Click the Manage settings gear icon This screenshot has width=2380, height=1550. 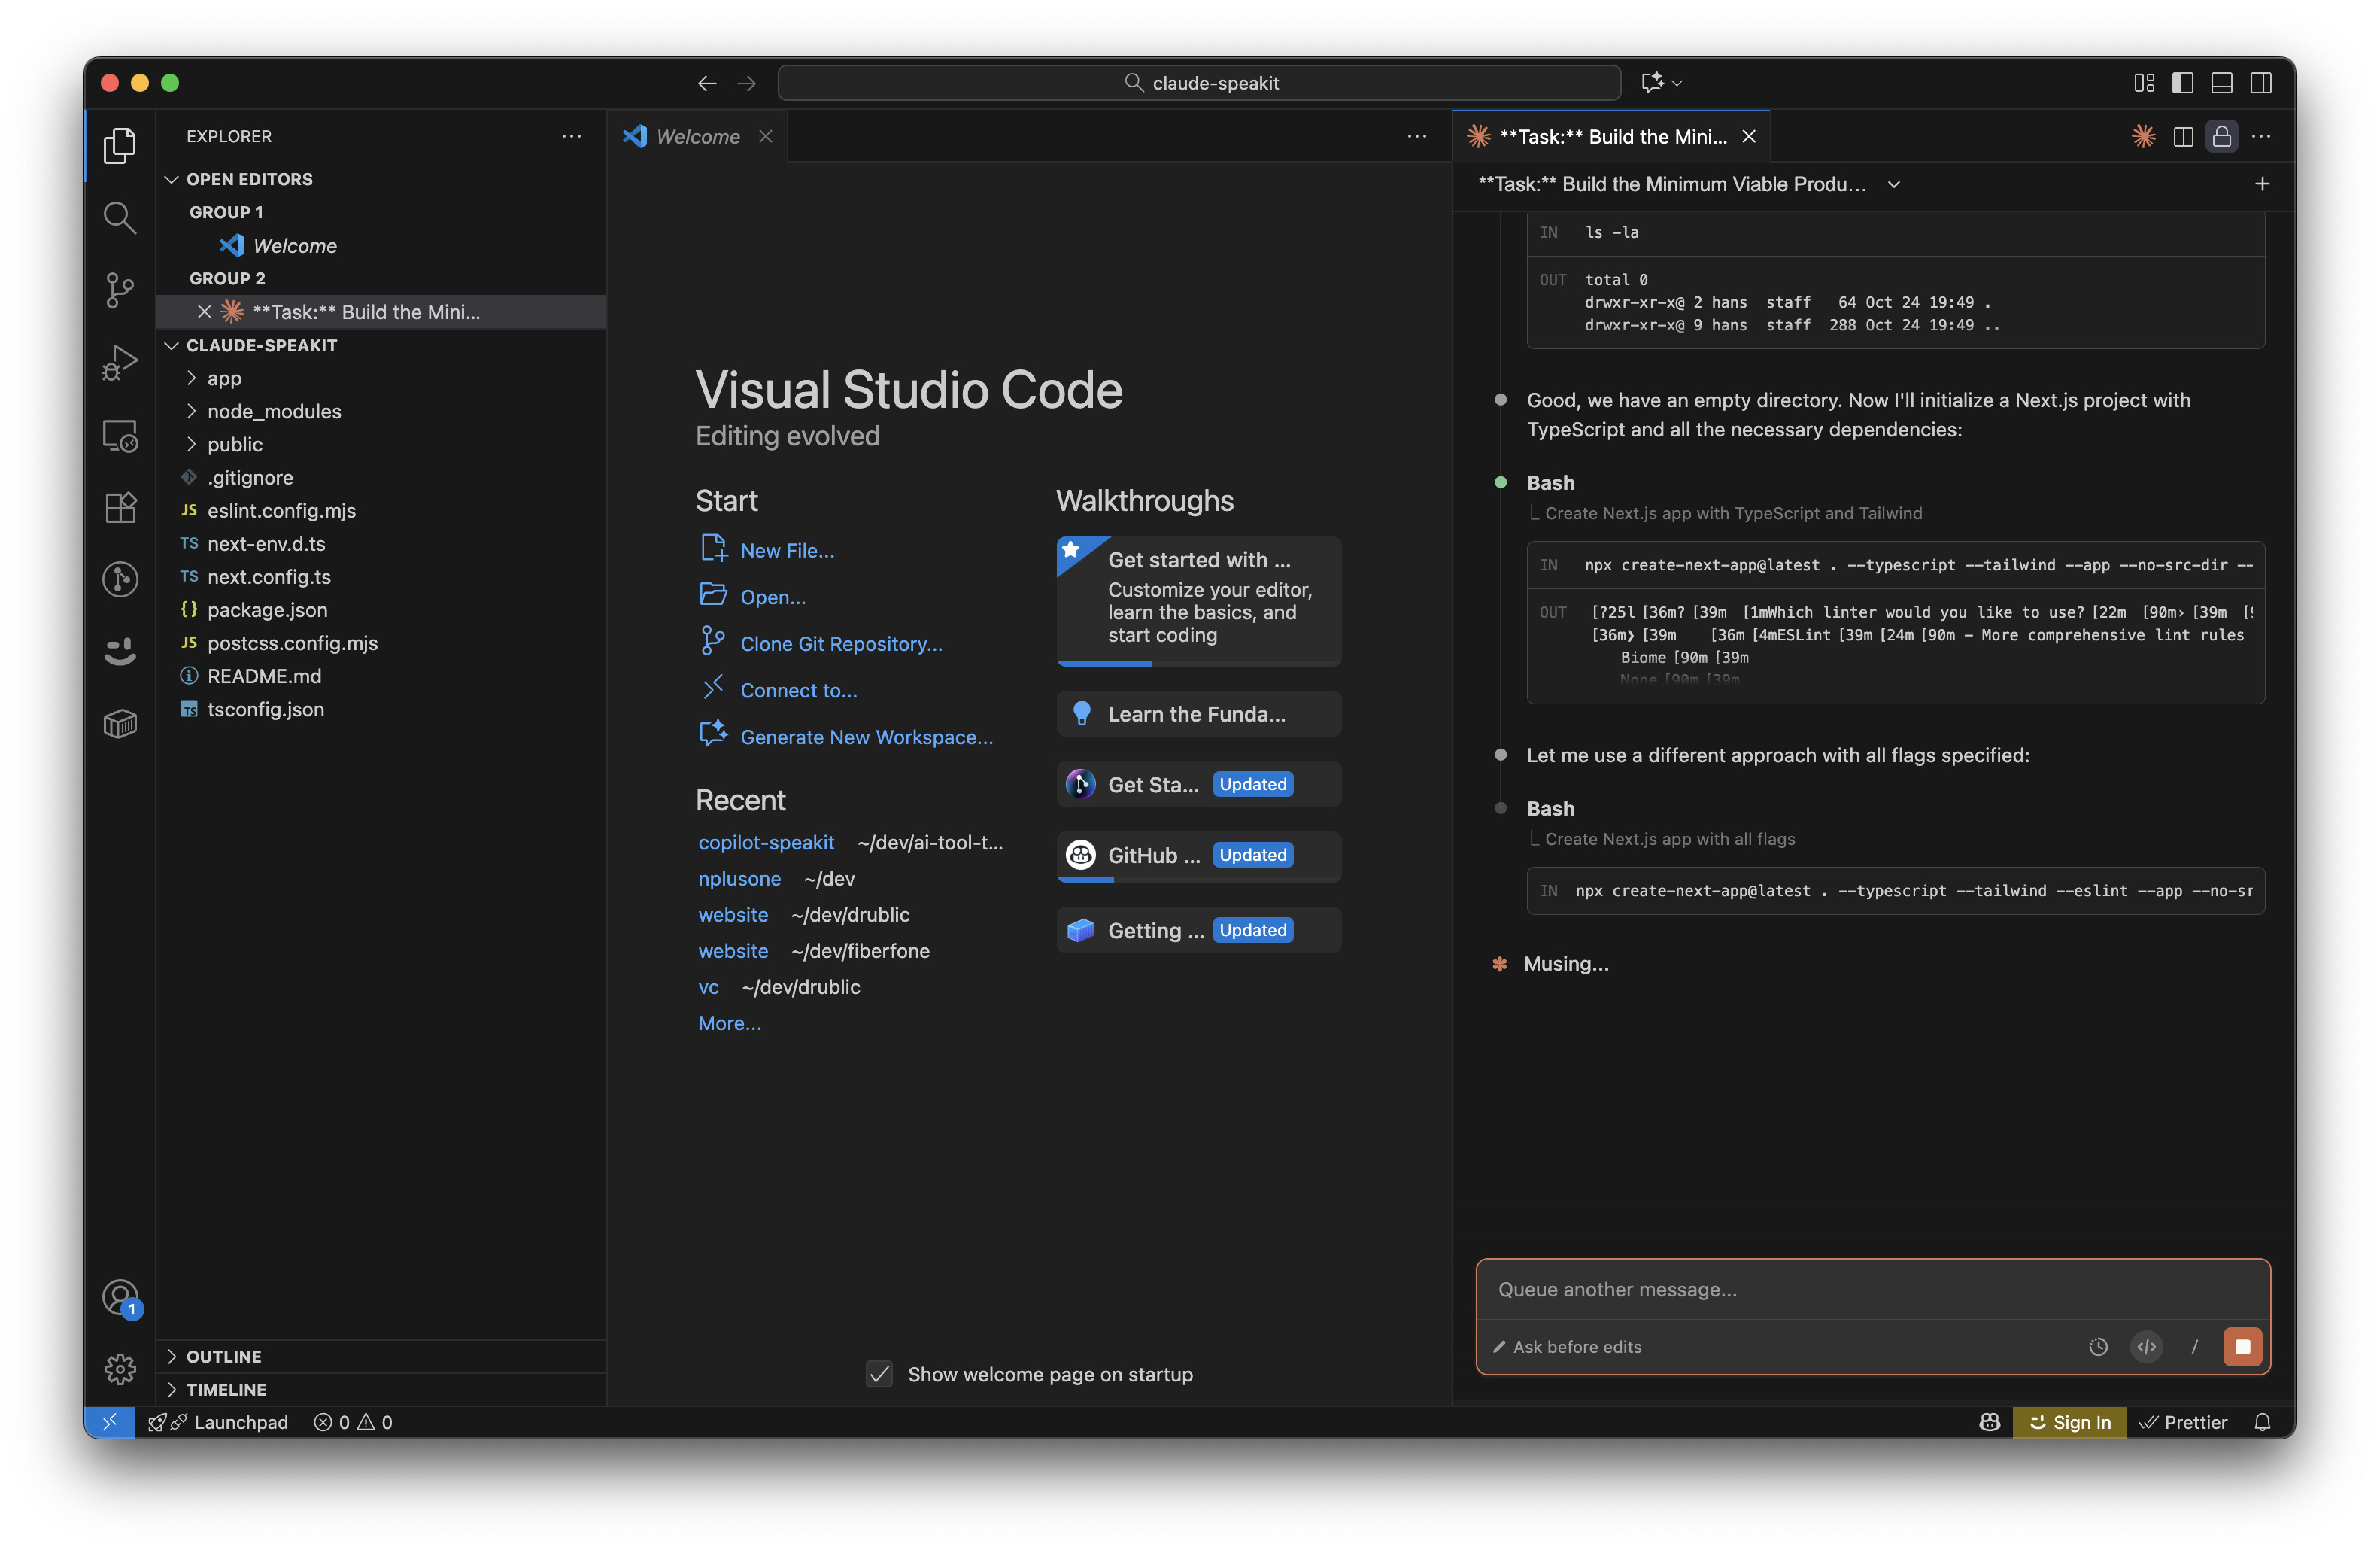tap(120, 1368)
